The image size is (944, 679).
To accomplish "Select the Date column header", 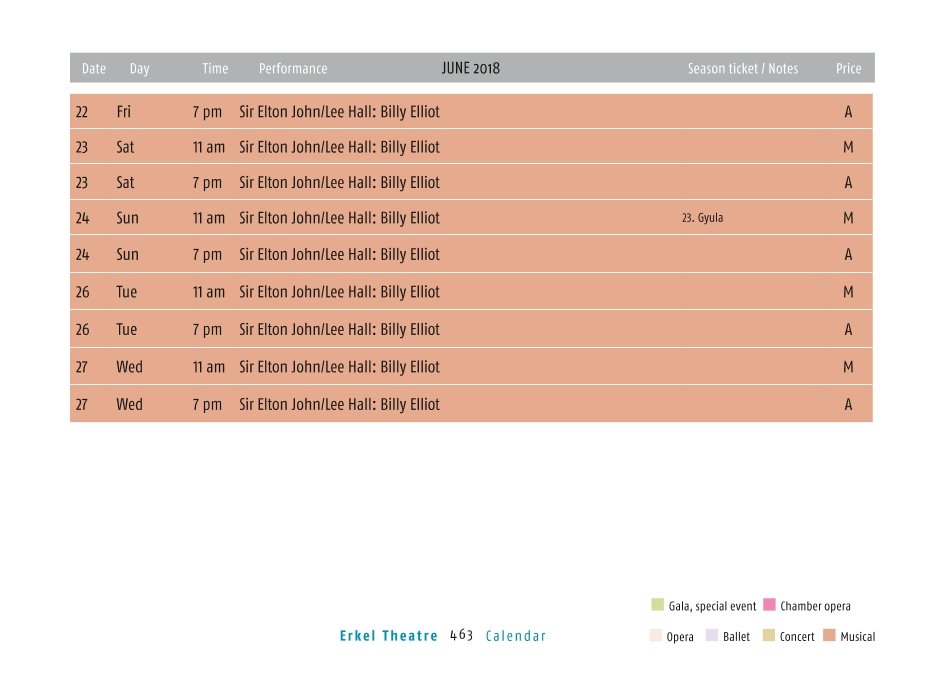I will (94, 69).
